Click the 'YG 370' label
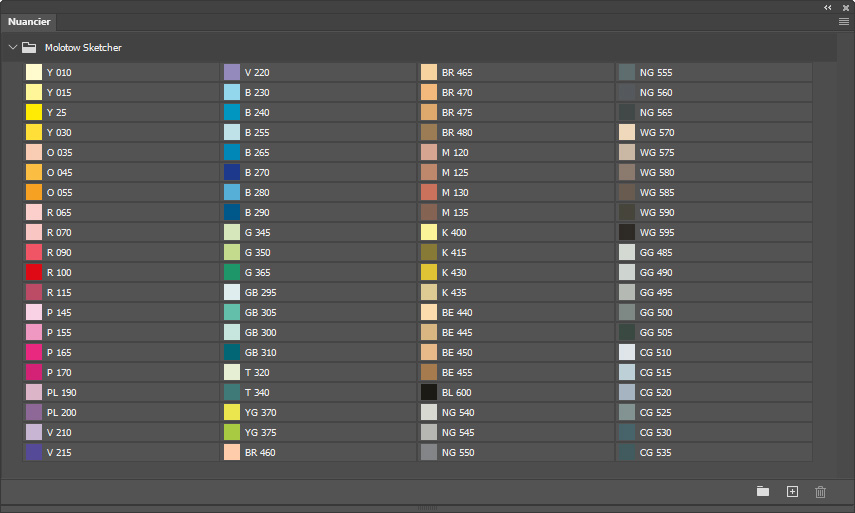Image resolution: width=855 pixels, height=513 pixels. [260, 413]
